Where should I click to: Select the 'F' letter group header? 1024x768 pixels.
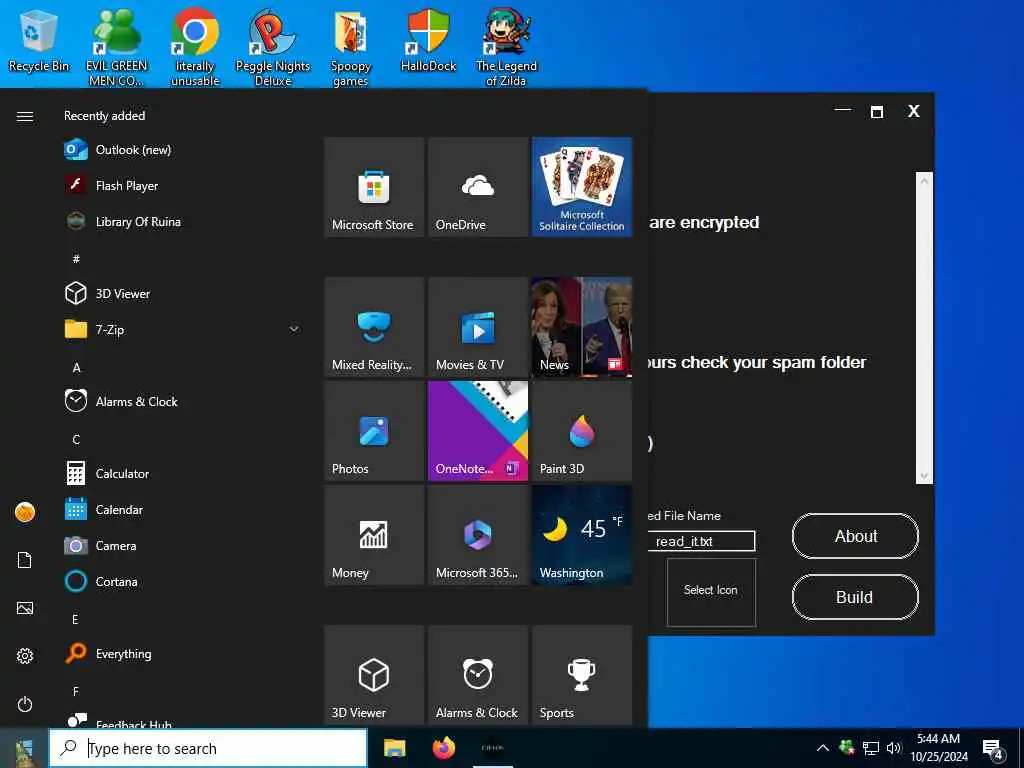(x=75, y=691)
